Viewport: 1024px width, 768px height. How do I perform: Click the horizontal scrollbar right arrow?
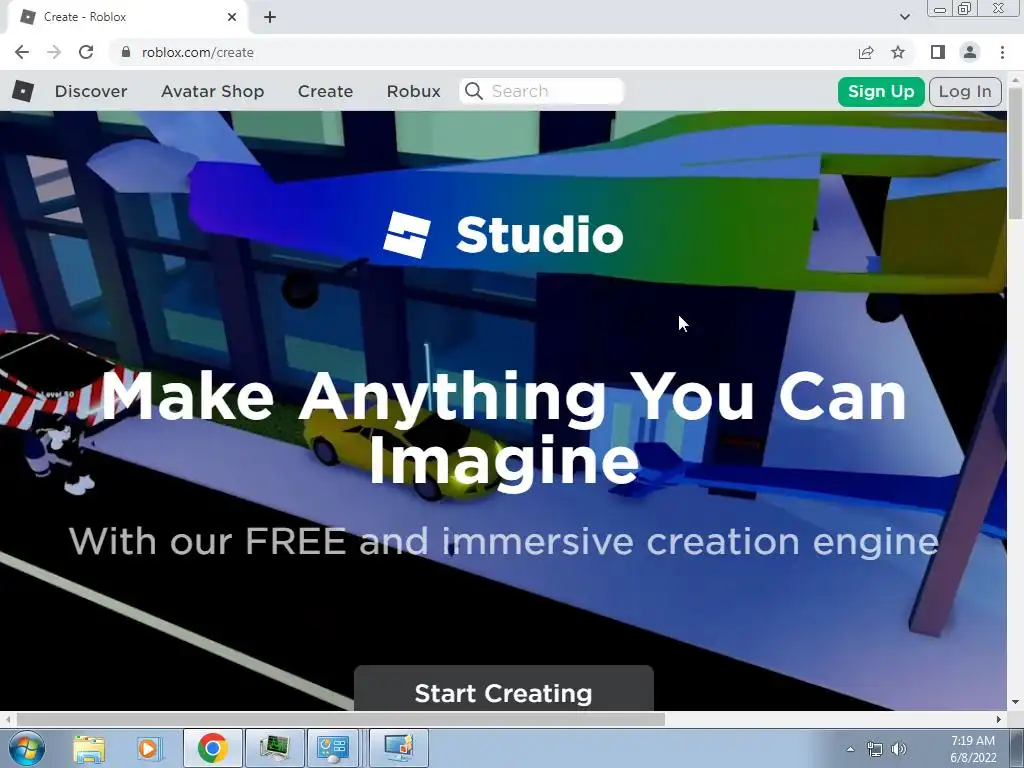[999, 719]
